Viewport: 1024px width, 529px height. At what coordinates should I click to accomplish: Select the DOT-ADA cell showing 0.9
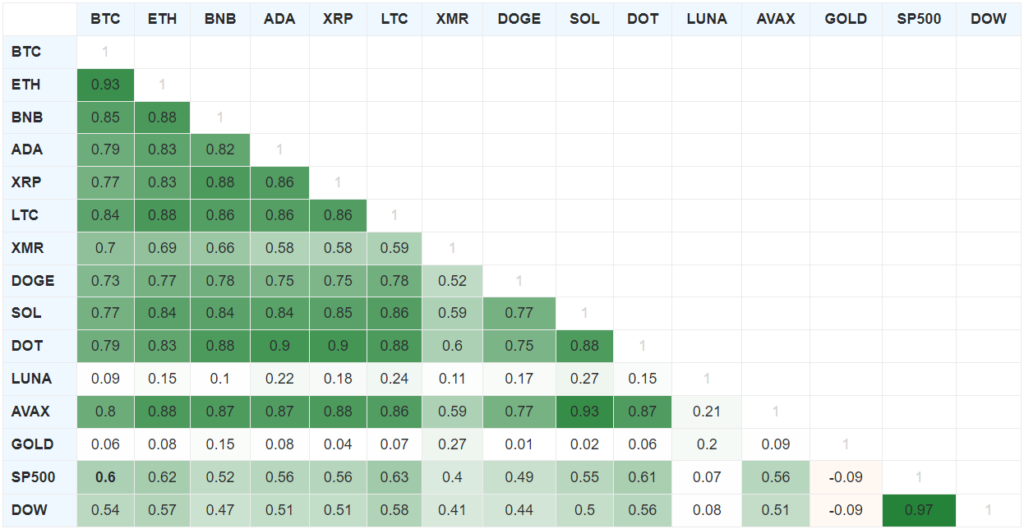point(279,347)
